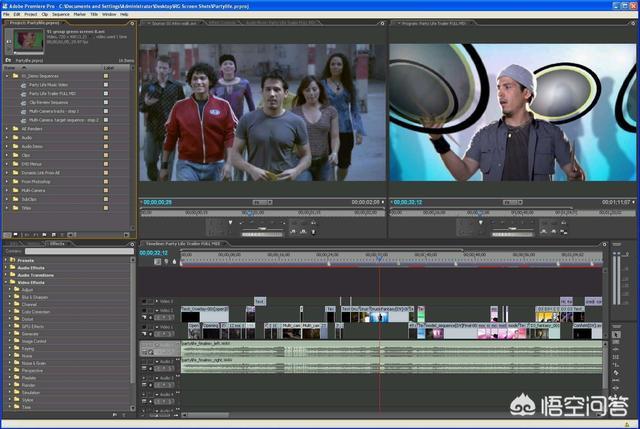Toggle lock box on Video 3 track

151,301
